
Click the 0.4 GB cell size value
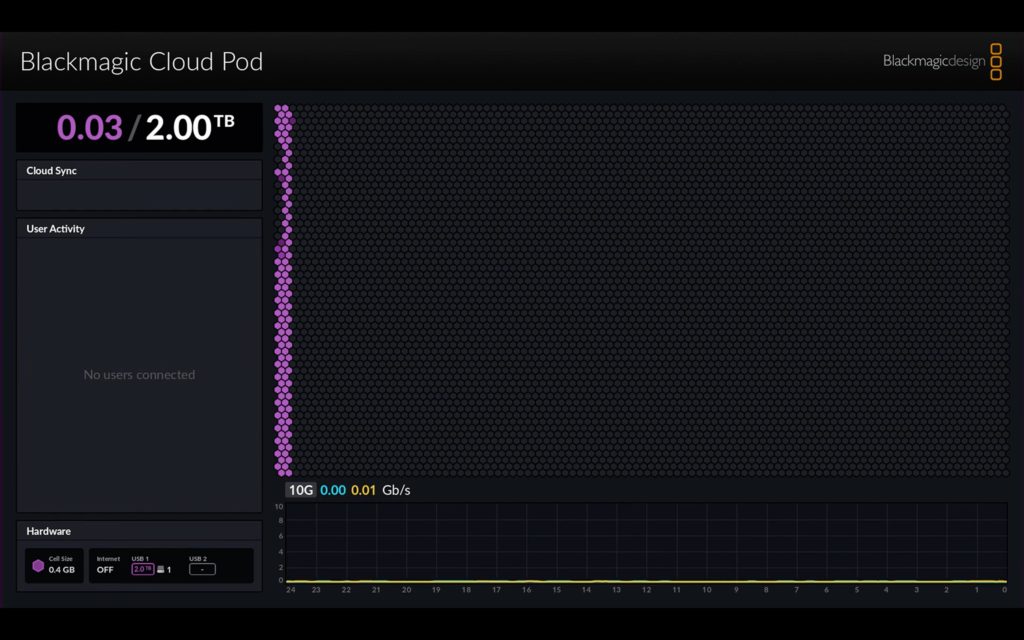(x=61, y=570)
